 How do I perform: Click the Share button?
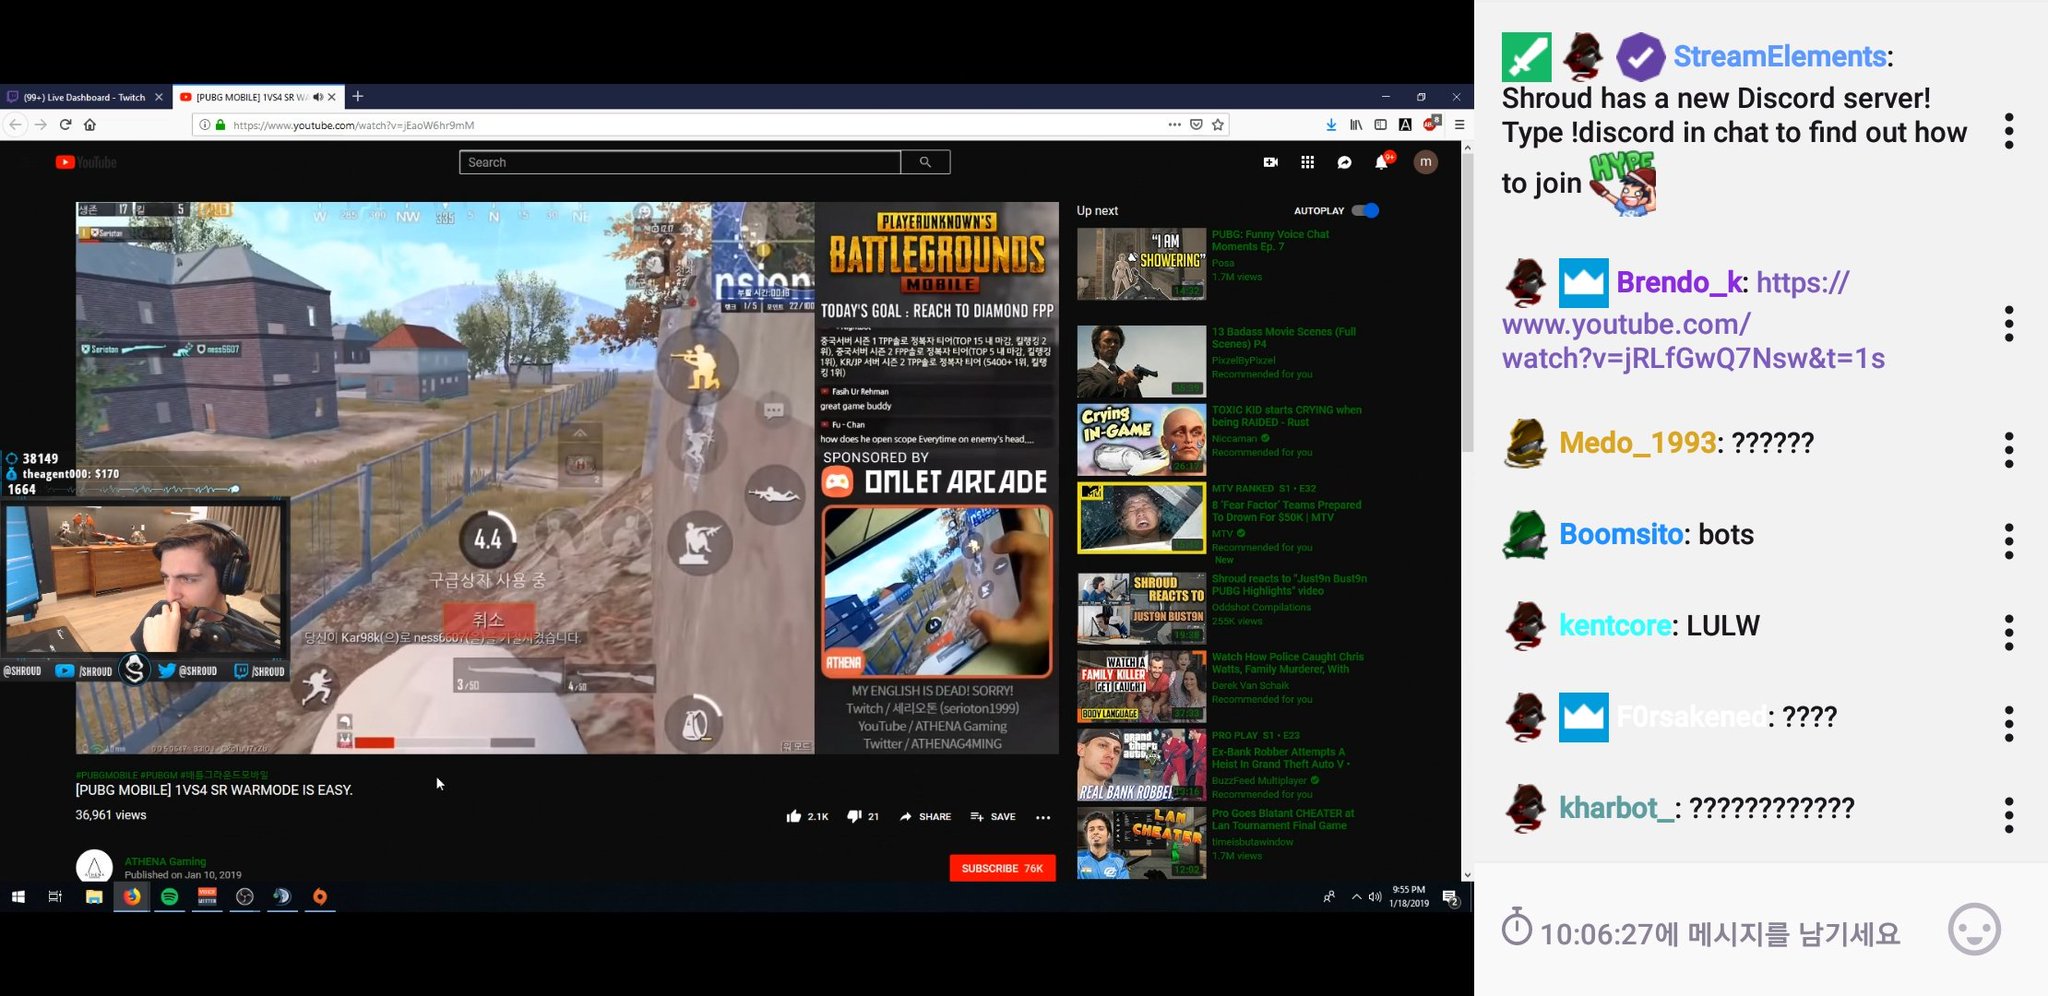925,816
